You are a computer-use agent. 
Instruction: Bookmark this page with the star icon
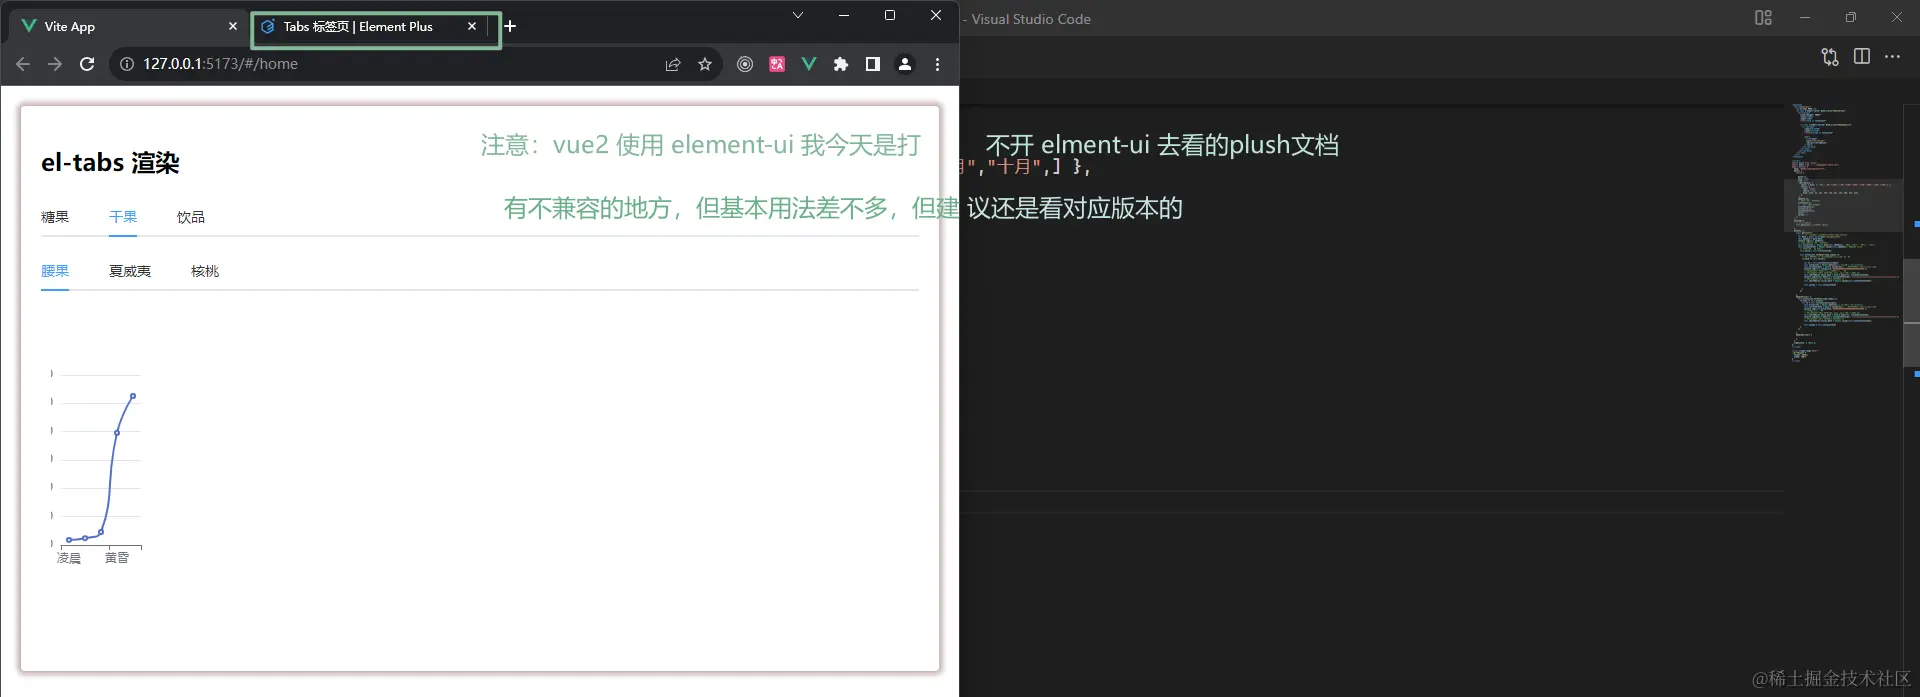point(705,64)
